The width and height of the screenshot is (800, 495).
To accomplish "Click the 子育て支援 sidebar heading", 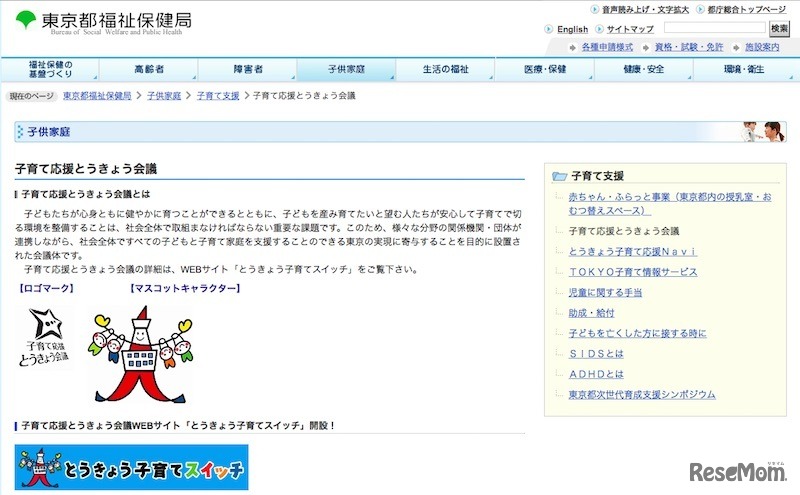I will [597, 176].
